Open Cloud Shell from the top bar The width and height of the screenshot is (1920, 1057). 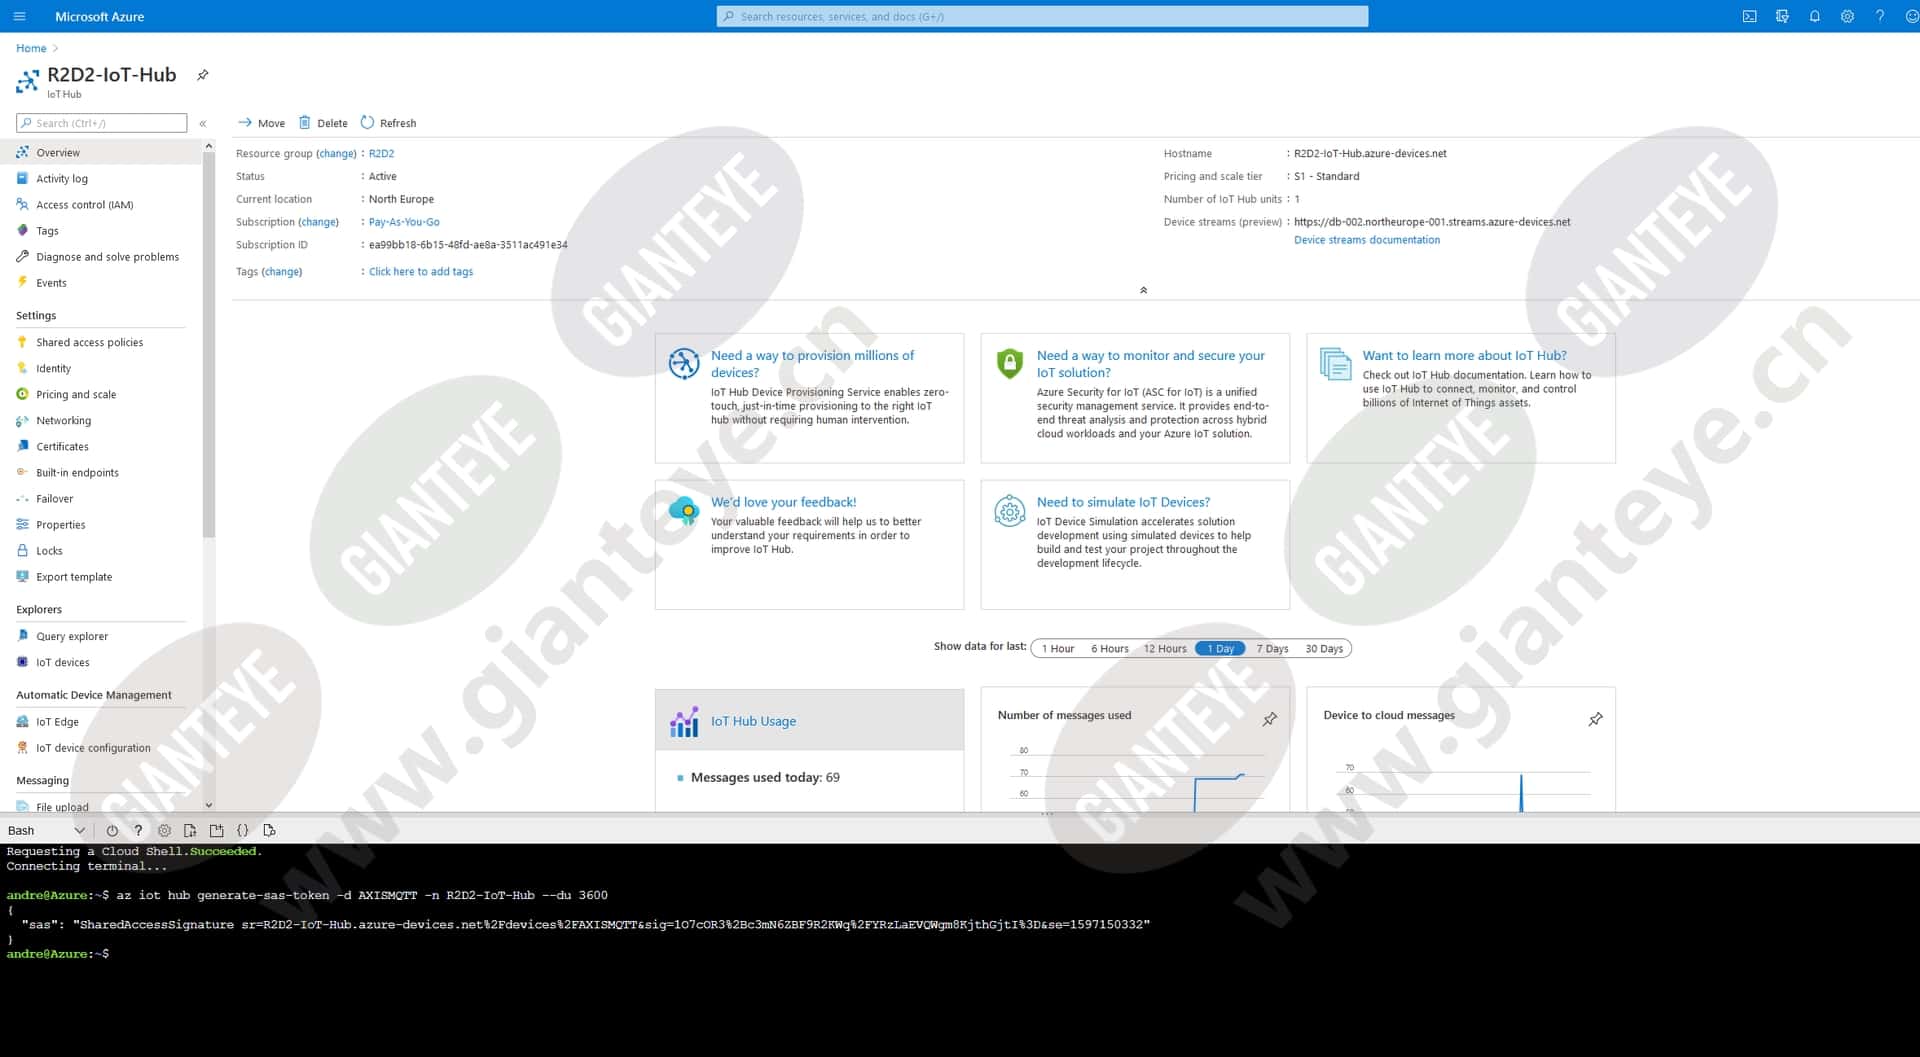click(x=1749, y=16)
